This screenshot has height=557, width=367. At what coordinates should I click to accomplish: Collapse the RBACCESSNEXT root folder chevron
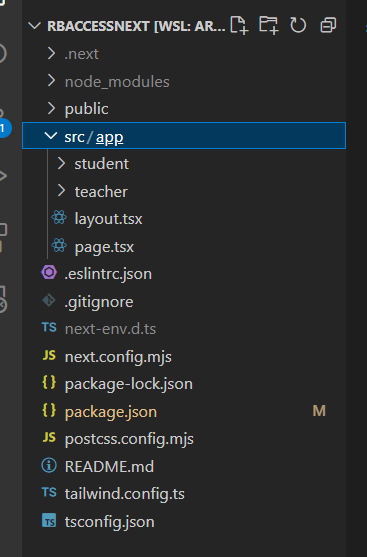tap(34, 26)
